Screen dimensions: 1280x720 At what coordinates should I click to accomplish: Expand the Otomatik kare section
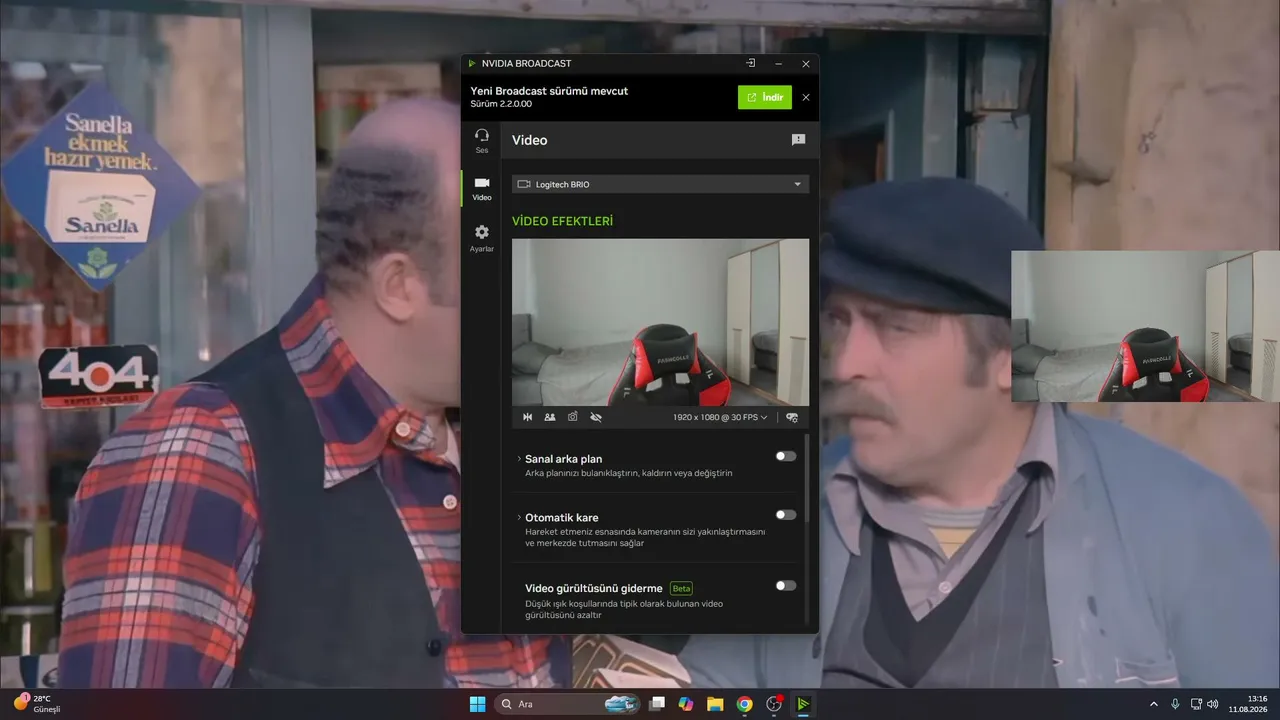point(519,517)
